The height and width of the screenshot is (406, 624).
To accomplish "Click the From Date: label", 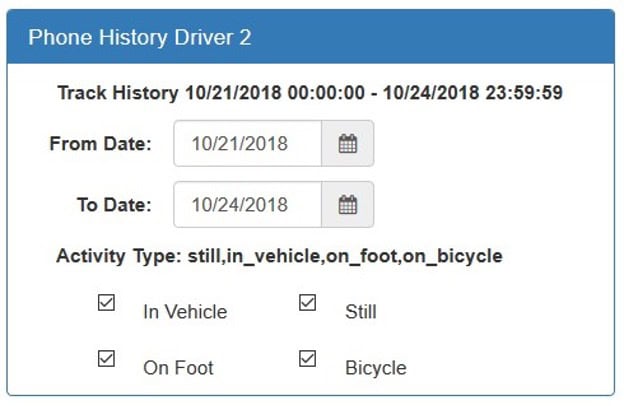I will pos(101,143).
